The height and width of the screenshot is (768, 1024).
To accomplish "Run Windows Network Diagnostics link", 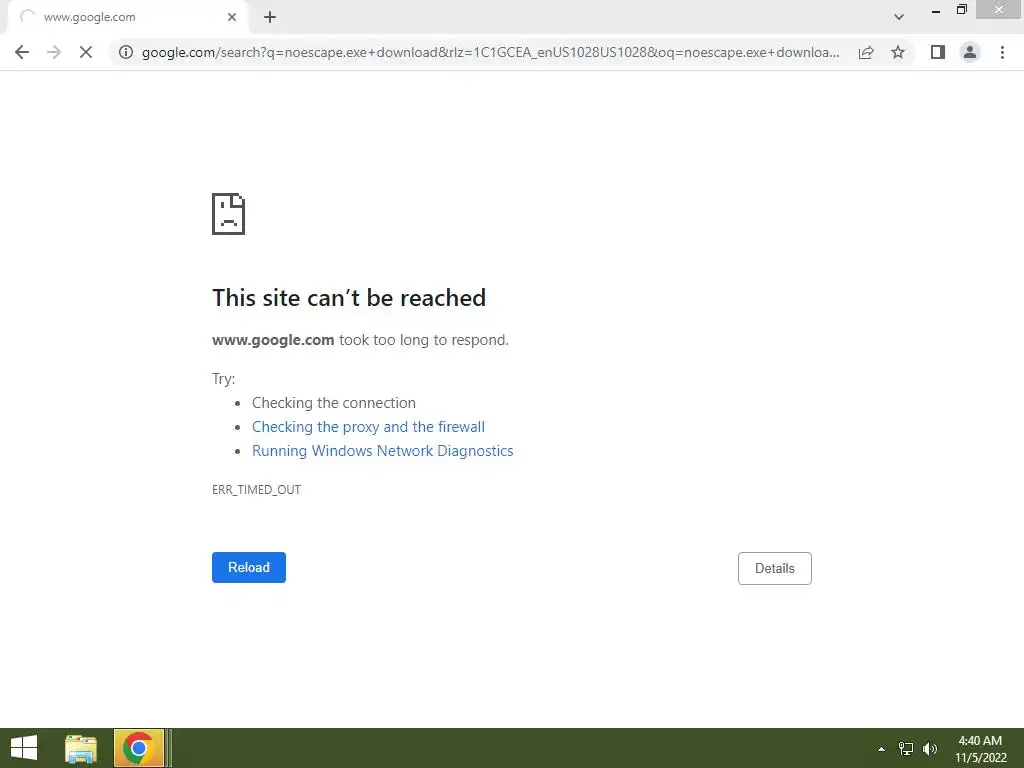I will click(383, 451).
